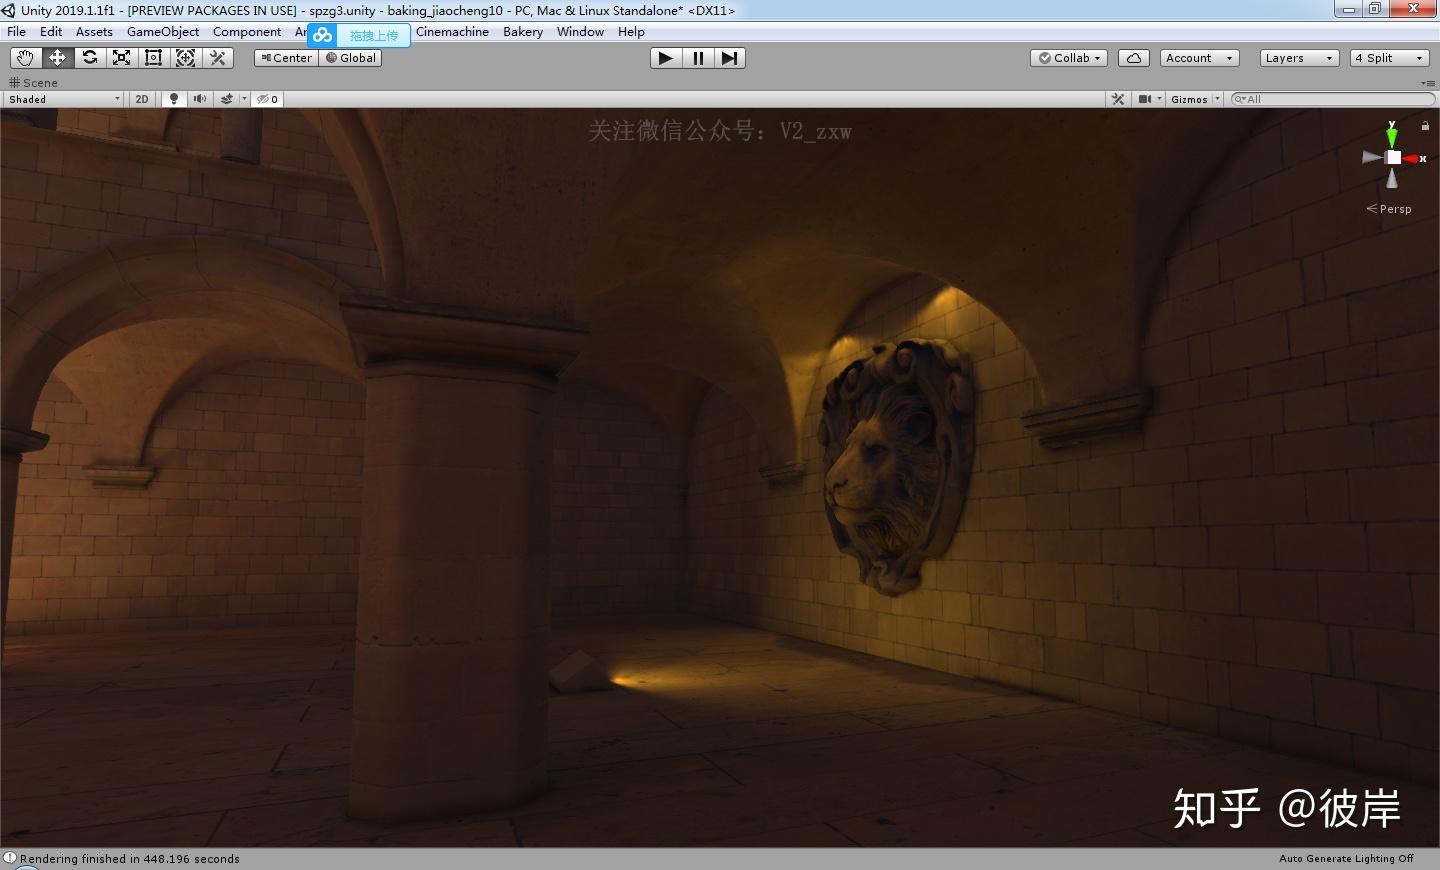Click the Auto Generate Lighting Off status
The height and width of the screenshot is (870, 1440).
coord(1346,859)
